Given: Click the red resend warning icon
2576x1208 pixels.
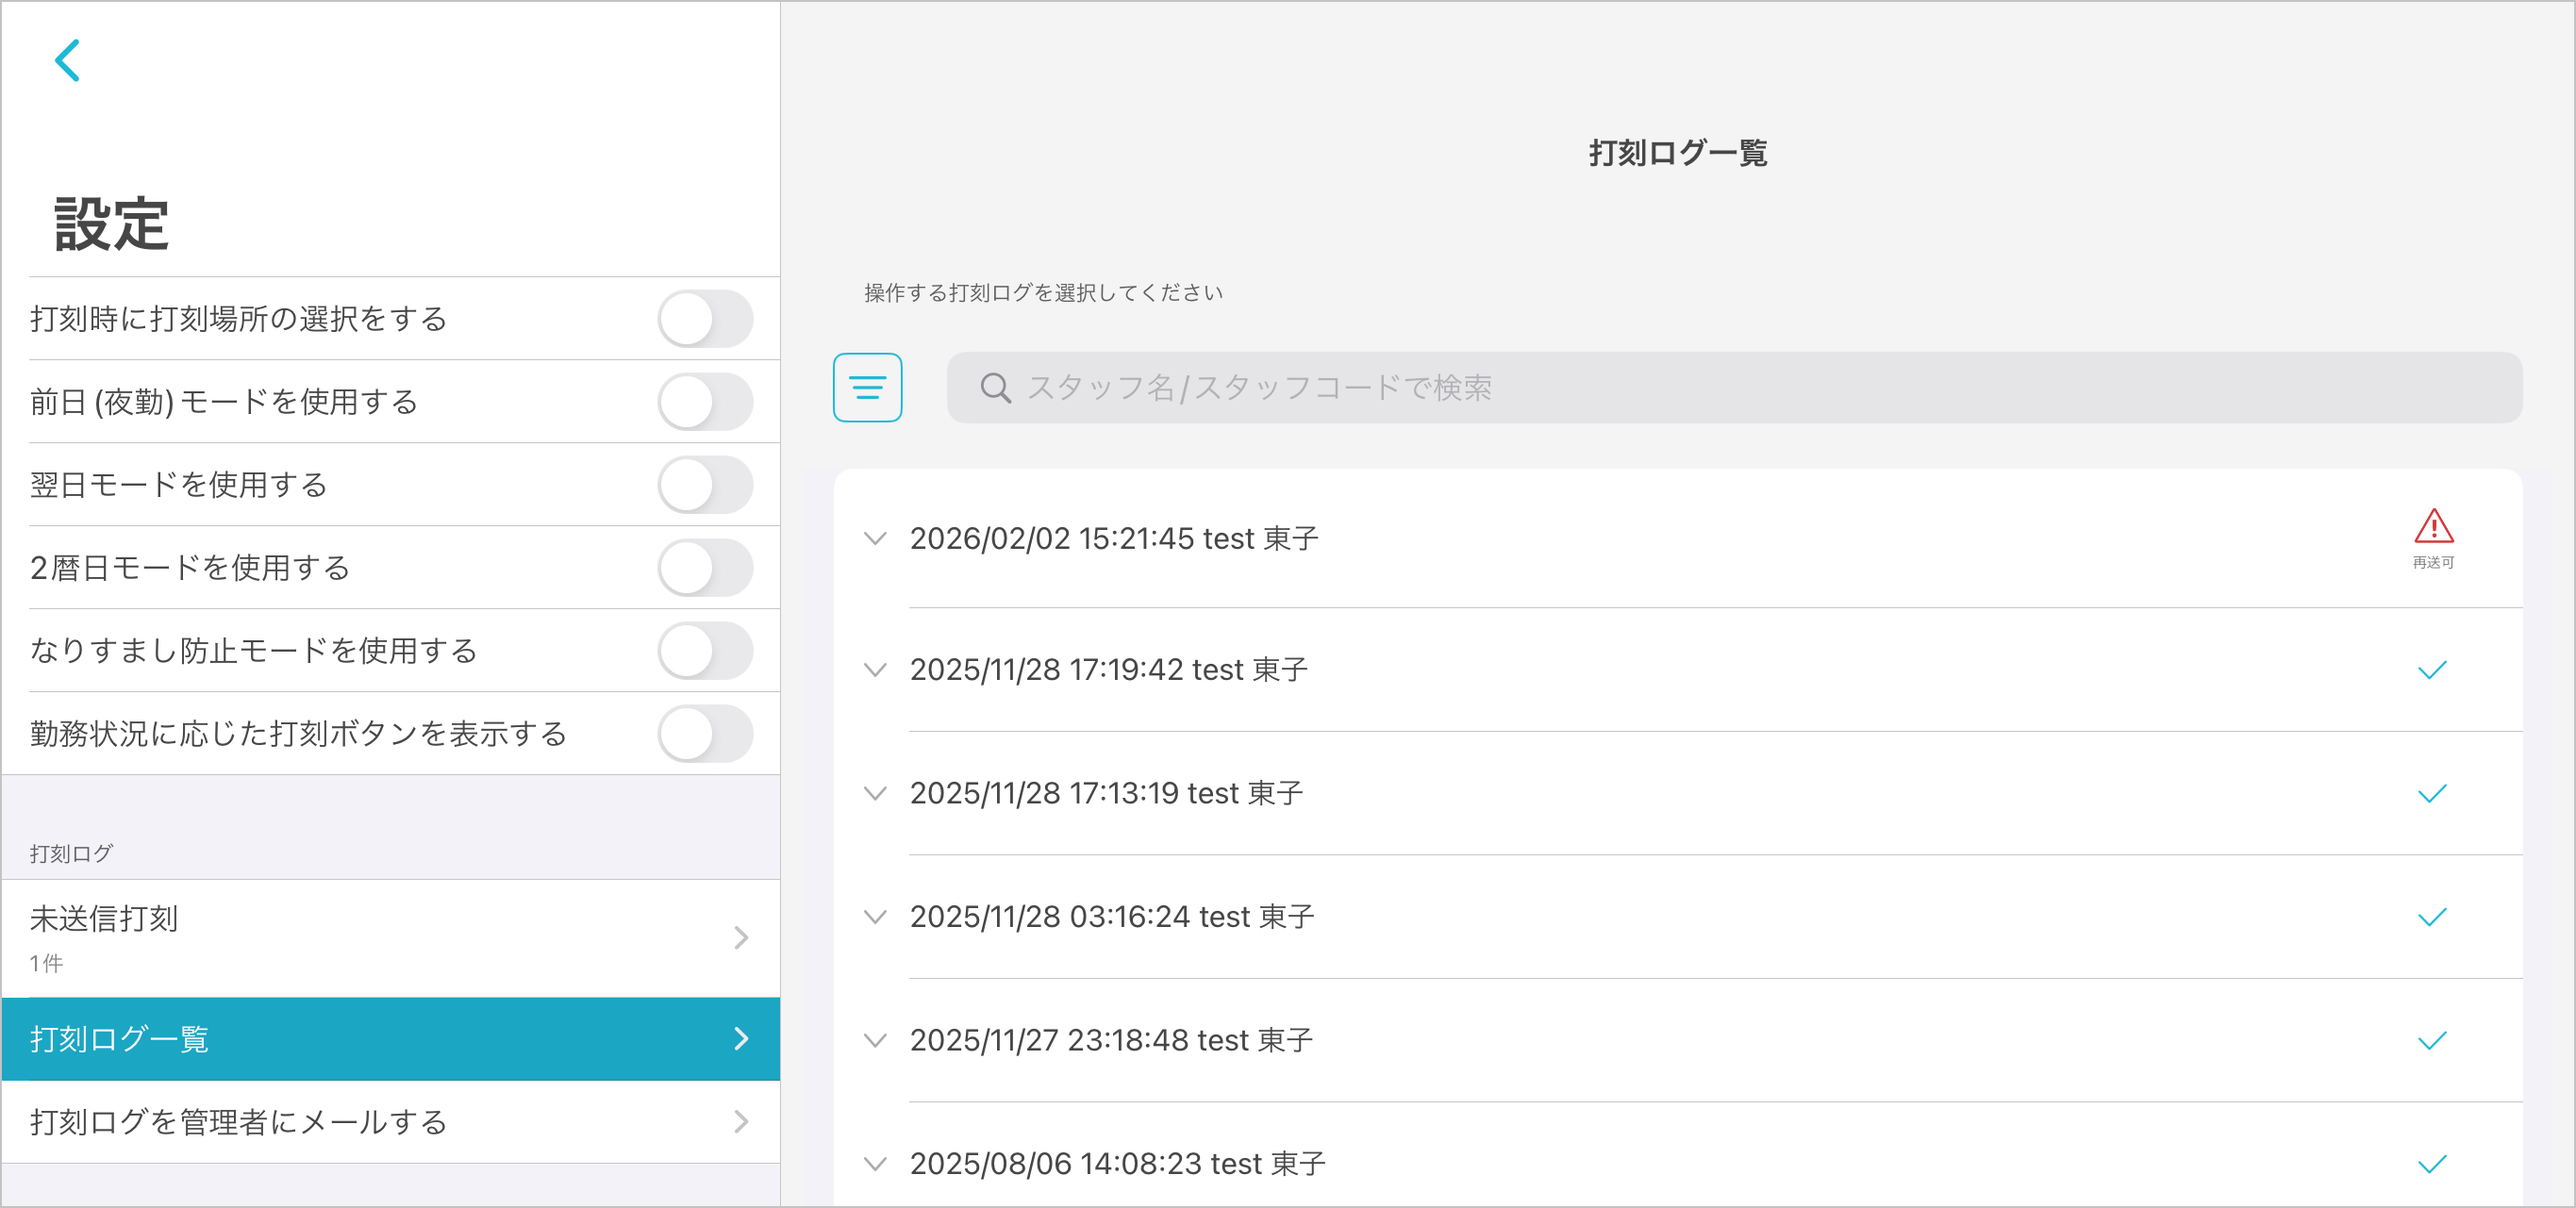Looking at the screenshot, I should coord(2433,527).
